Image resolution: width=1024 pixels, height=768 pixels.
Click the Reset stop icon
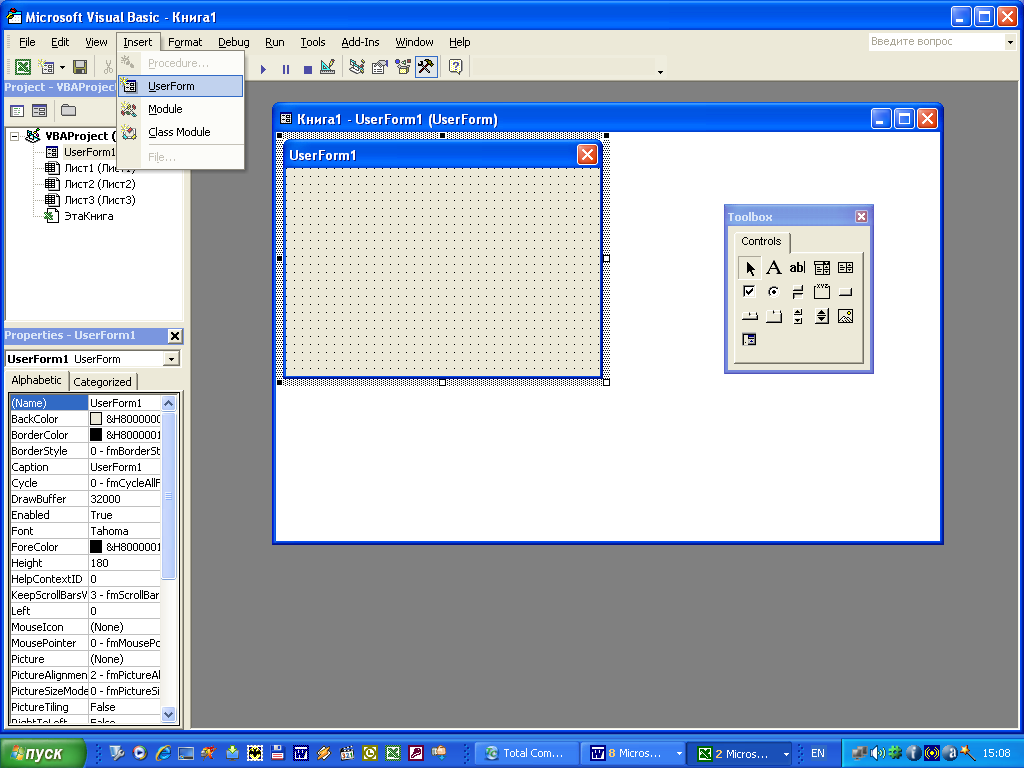(308, 69)
